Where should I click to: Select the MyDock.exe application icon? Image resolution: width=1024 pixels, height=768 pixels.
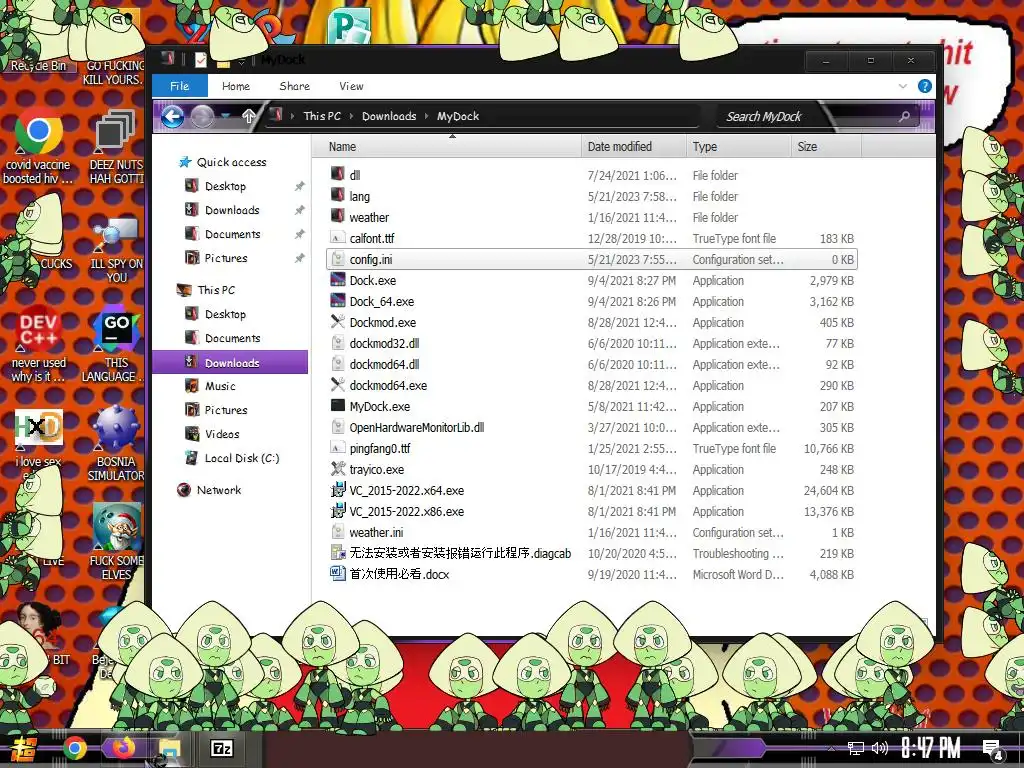coord(338,406)
